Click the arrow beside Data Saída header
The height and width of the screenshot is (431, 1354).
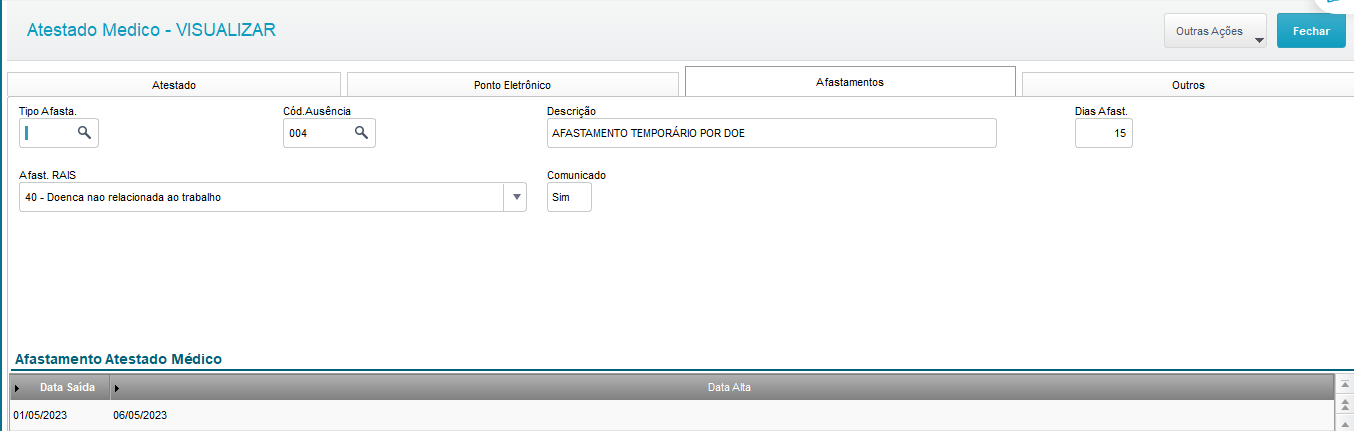(x=17, y=388)
